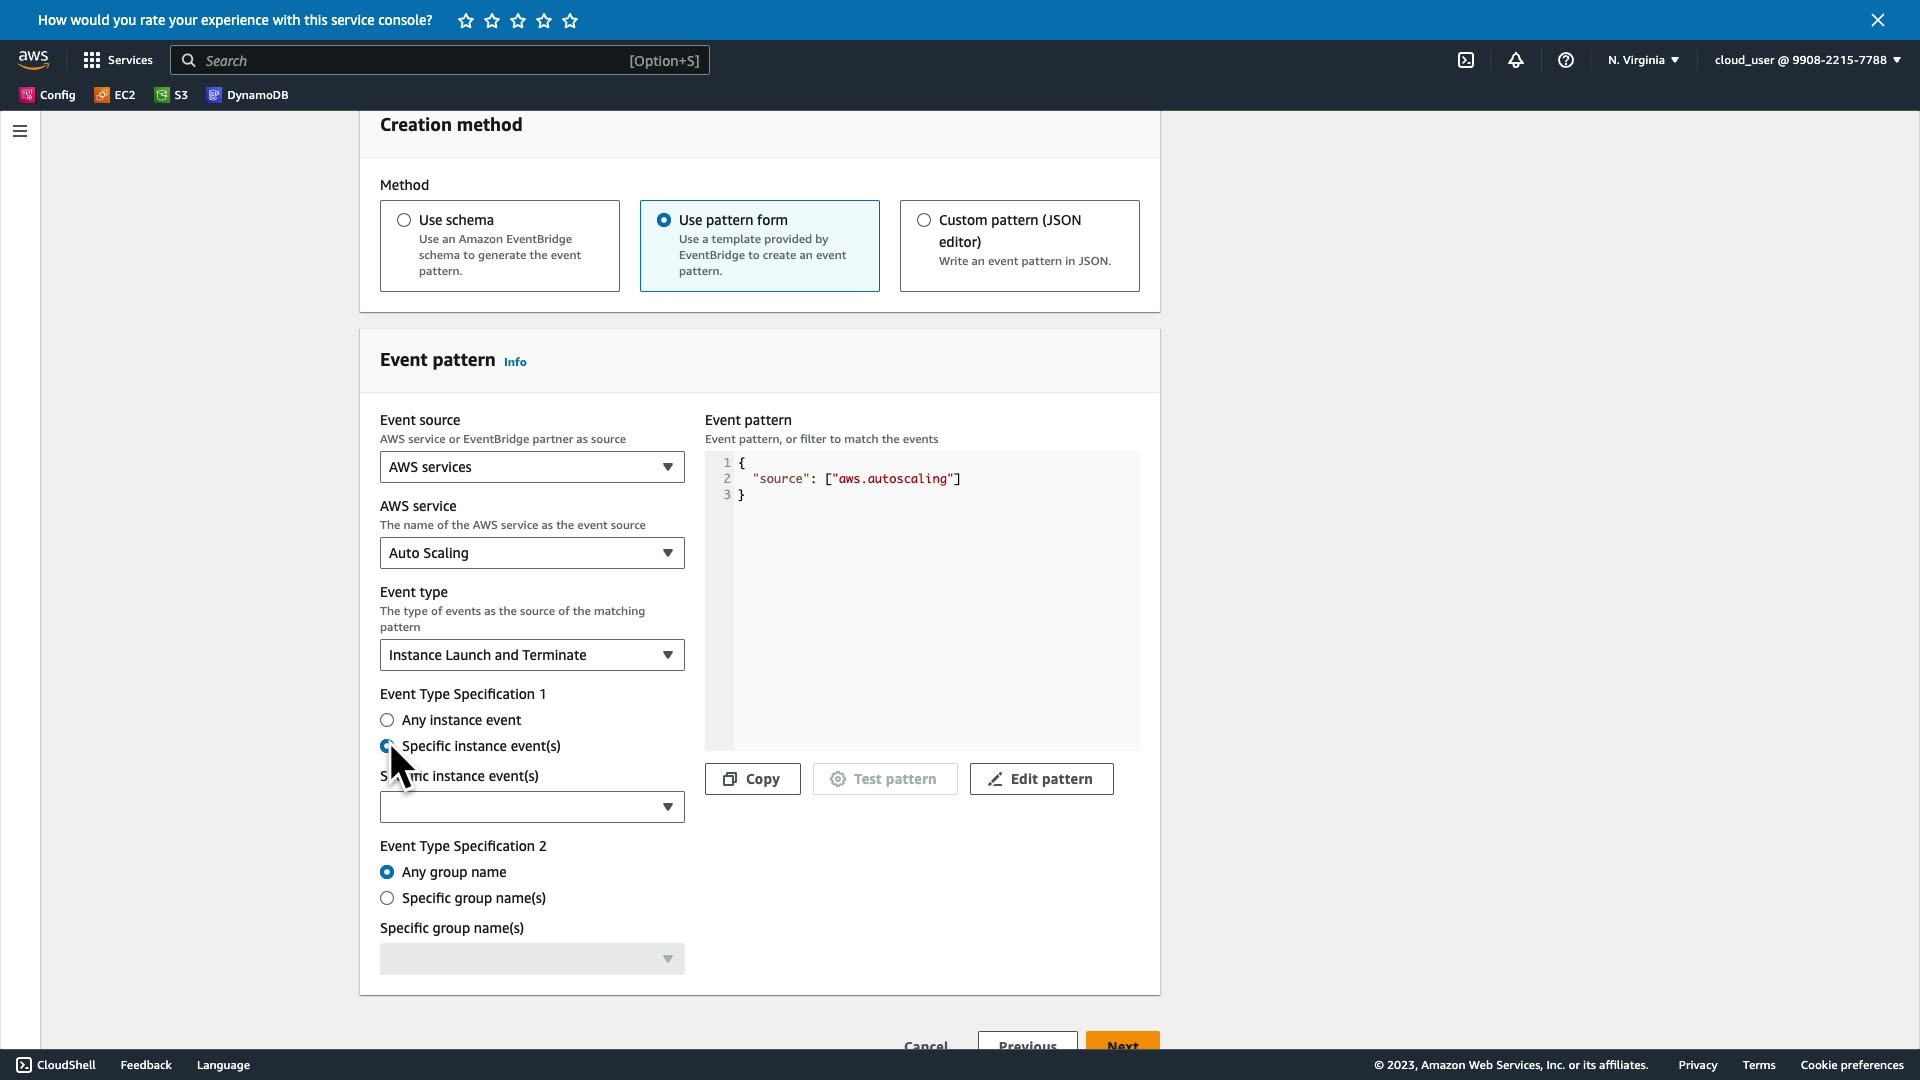Expand the left hamburger navigation menu
The image size is (1920, 1080).
pyautogui.click(x=20, y=131)
